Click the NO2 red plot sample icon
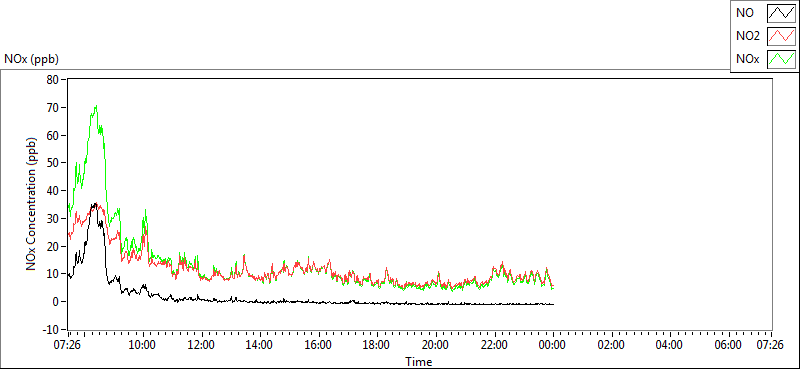 pyautogui.click(x=782, y=36)
